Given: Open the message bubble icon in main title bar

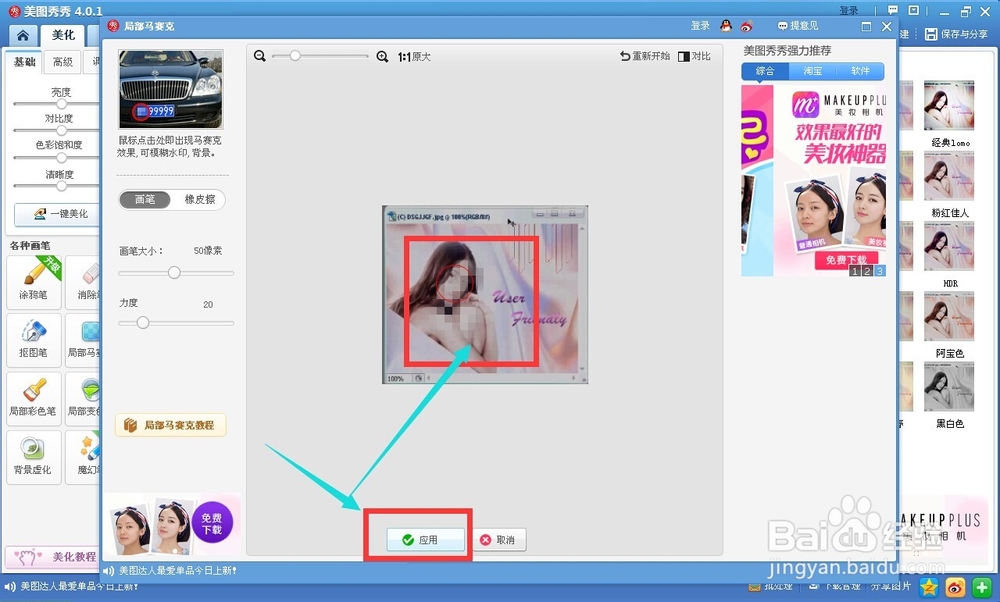Looking at the screenshot, I should [893, 10].
